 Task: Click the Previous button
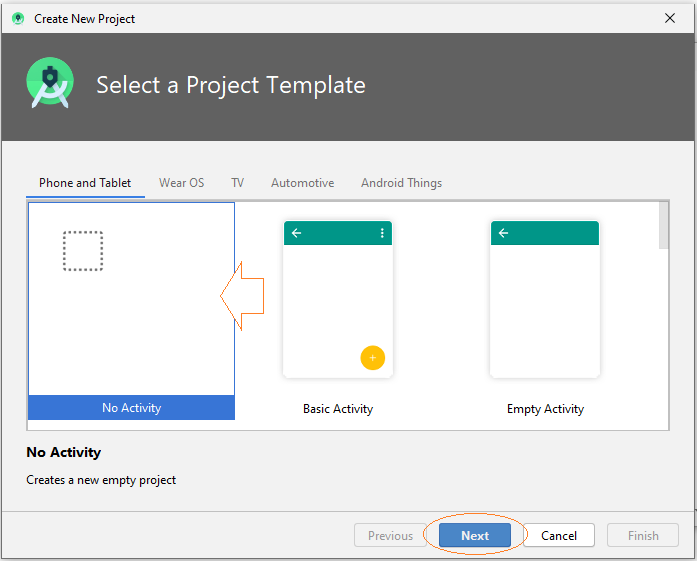(x=390, y=535)
